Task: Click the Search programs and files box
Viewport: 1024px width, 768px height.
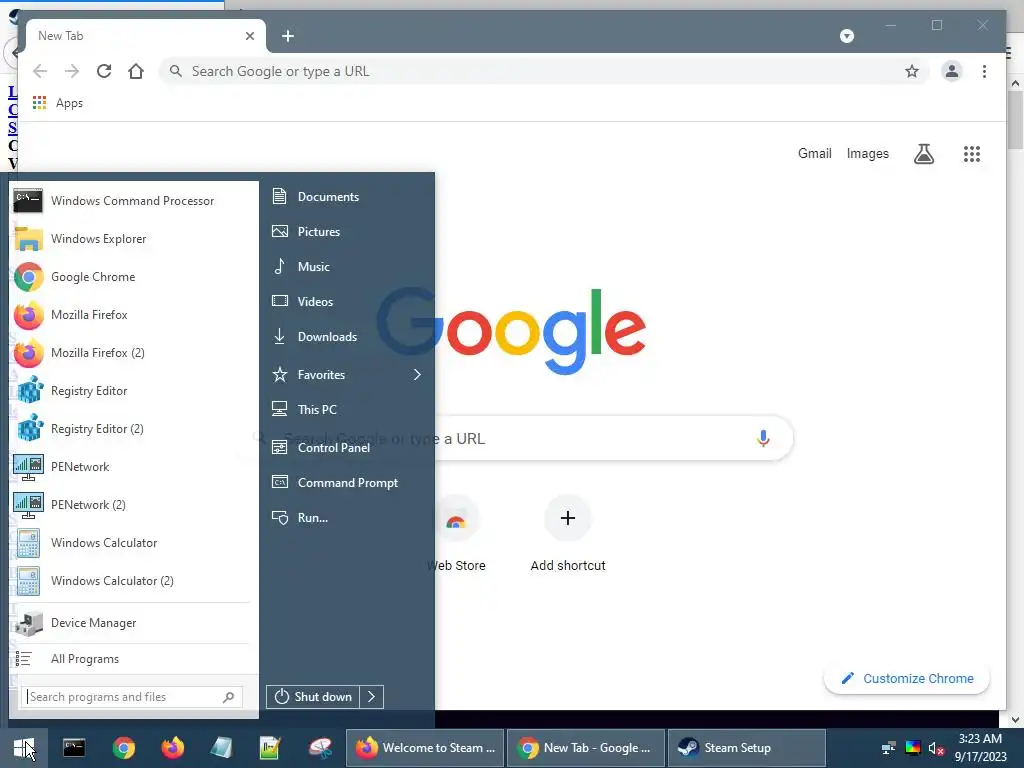Action: pyautogui.click(x=132, y=697)
